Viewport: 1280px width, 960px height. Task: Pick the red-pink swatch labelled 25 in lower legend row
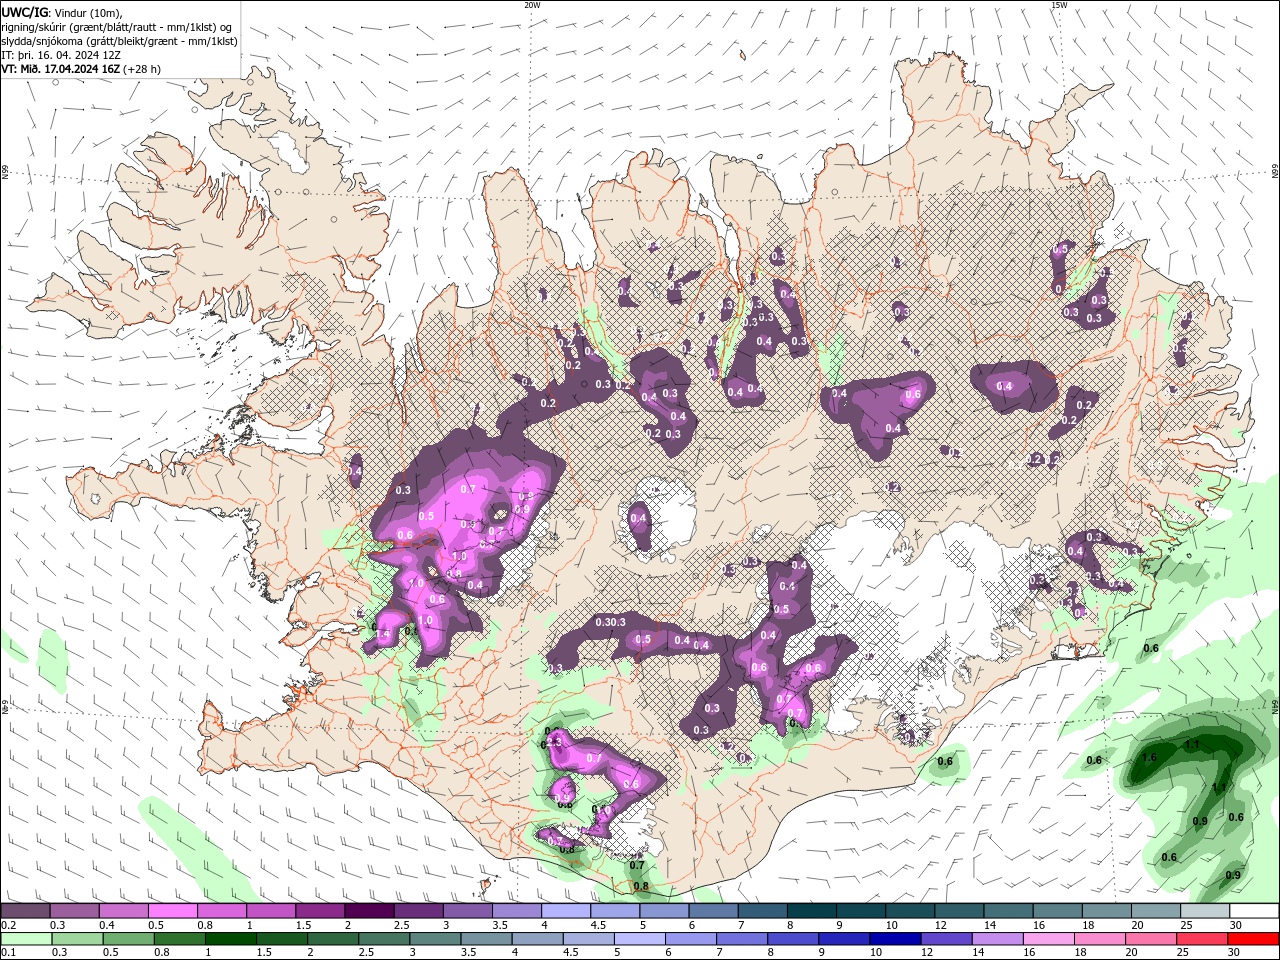tap(1202, 939)
